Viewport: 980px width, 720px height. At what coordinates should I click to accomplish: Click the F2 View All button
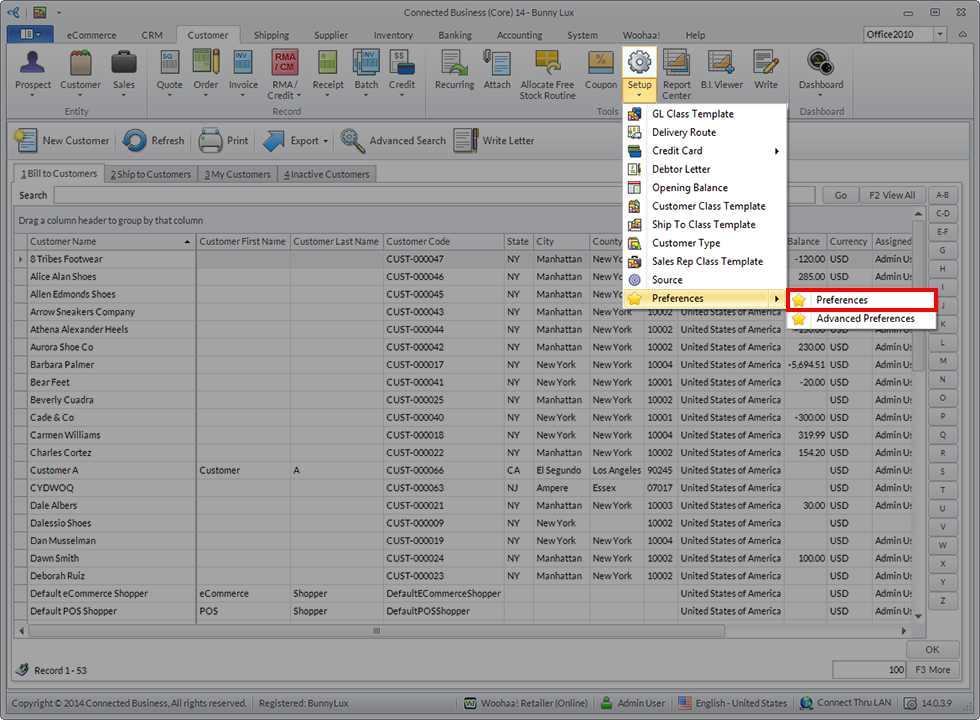coord(891,196)
